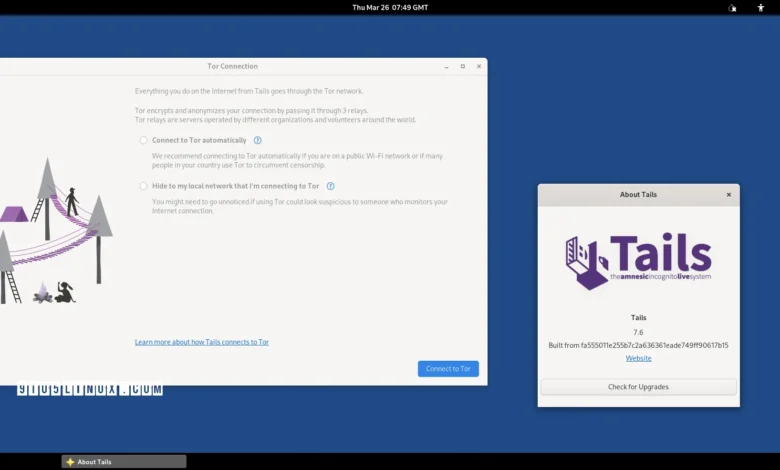
Task: Close the Tor Connection window
Action: (x=479, y=66)
